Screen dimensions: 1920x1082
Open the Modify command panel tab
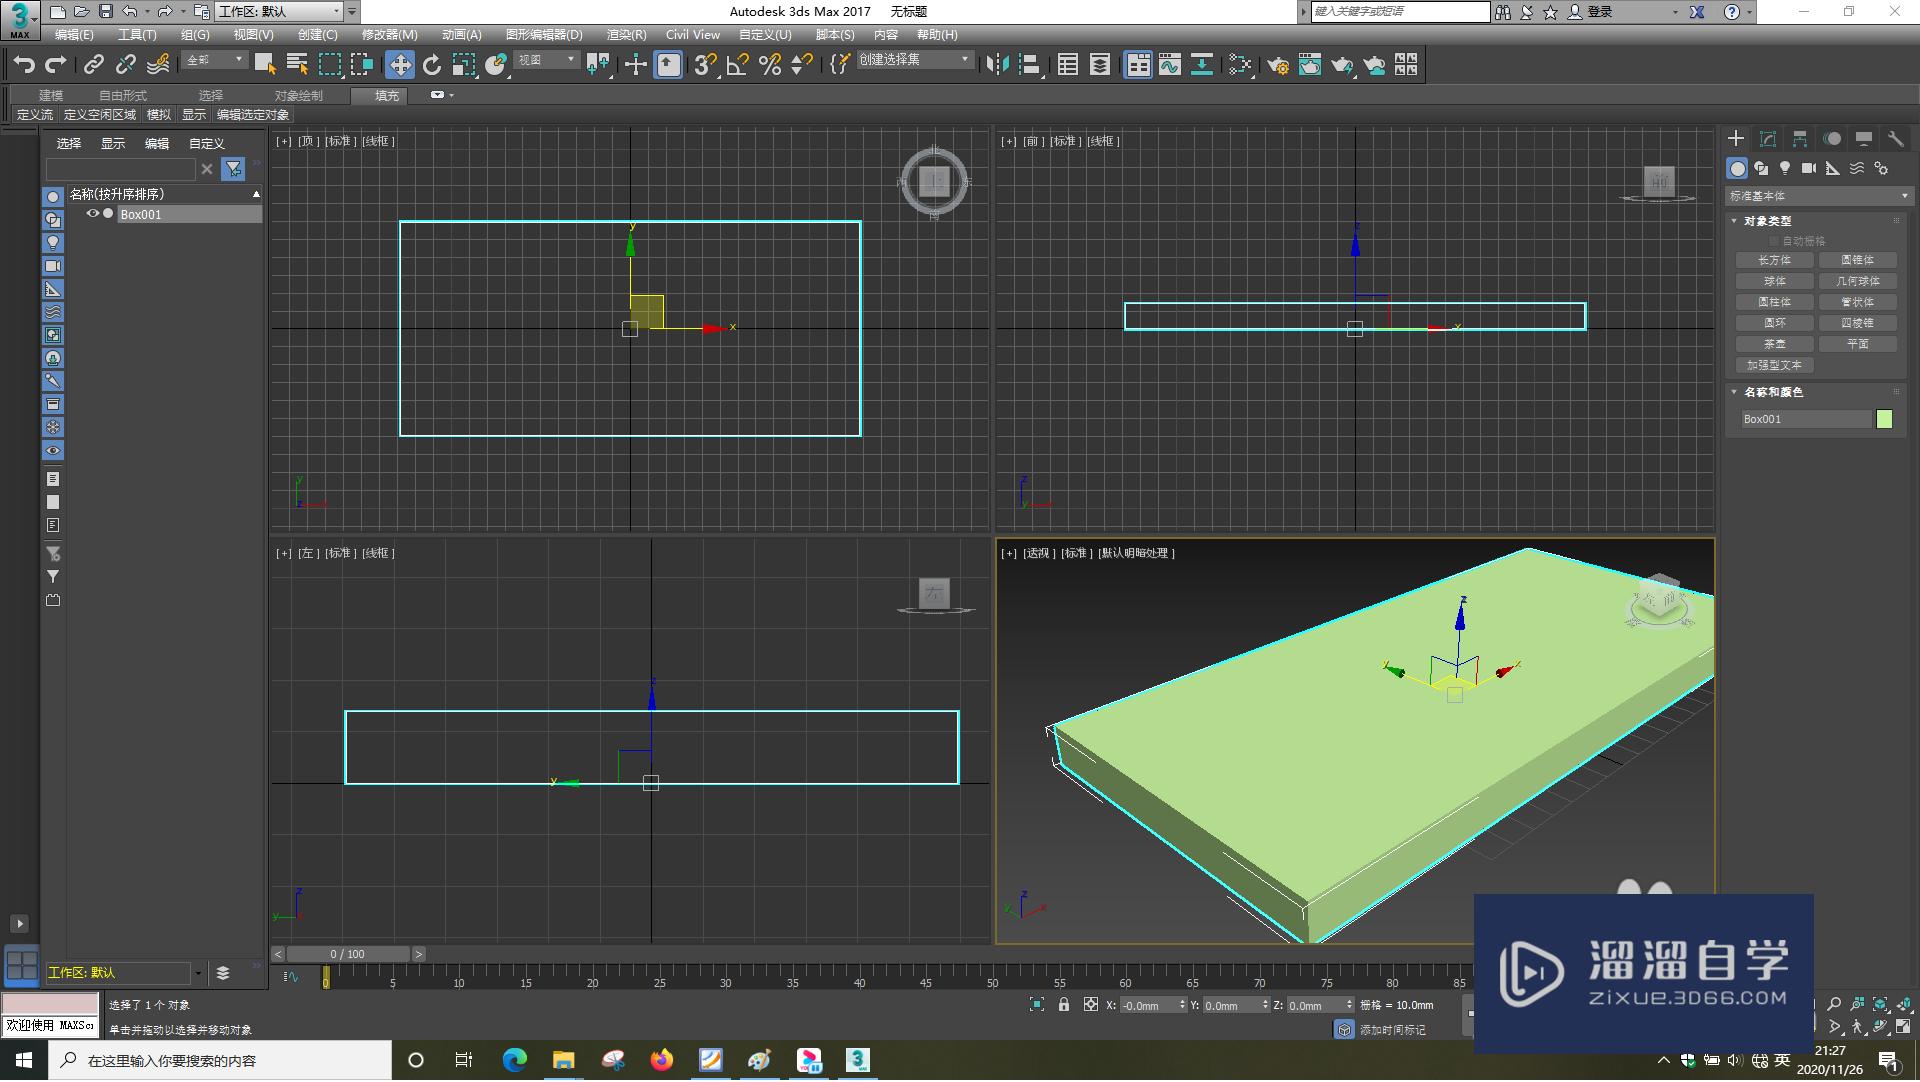(1768, 139)
